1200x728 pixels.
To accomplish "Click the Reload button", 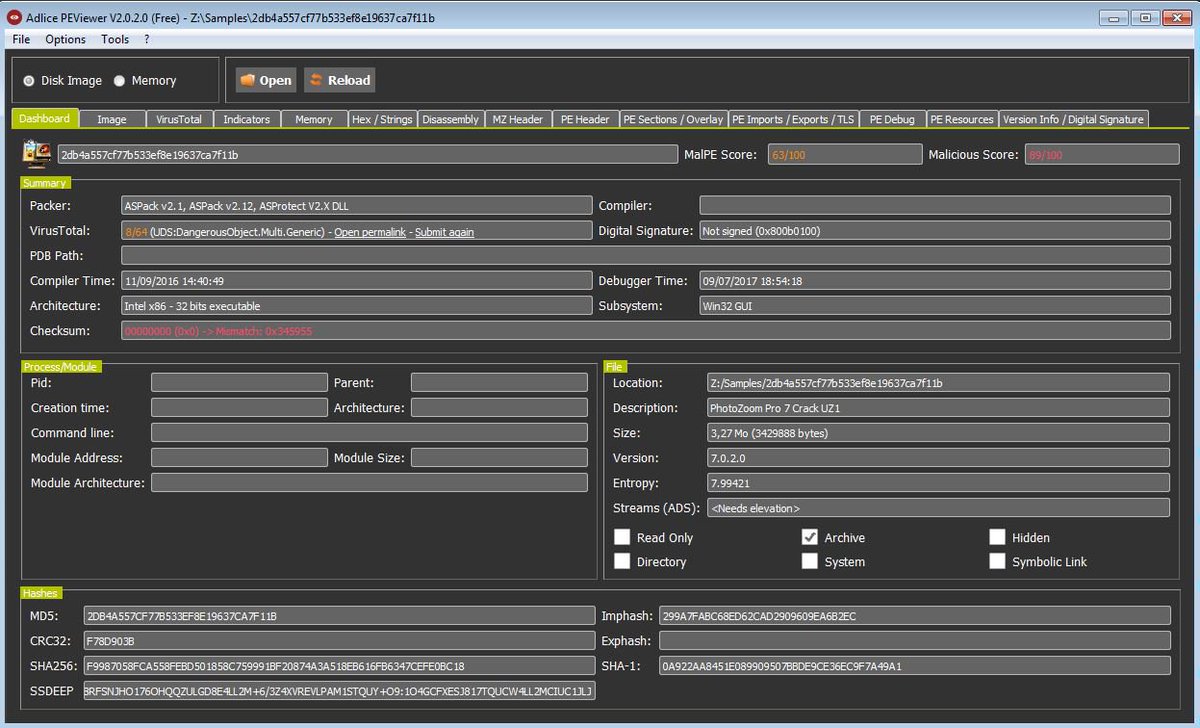I will pyautogui.click(x=339, y=80).
